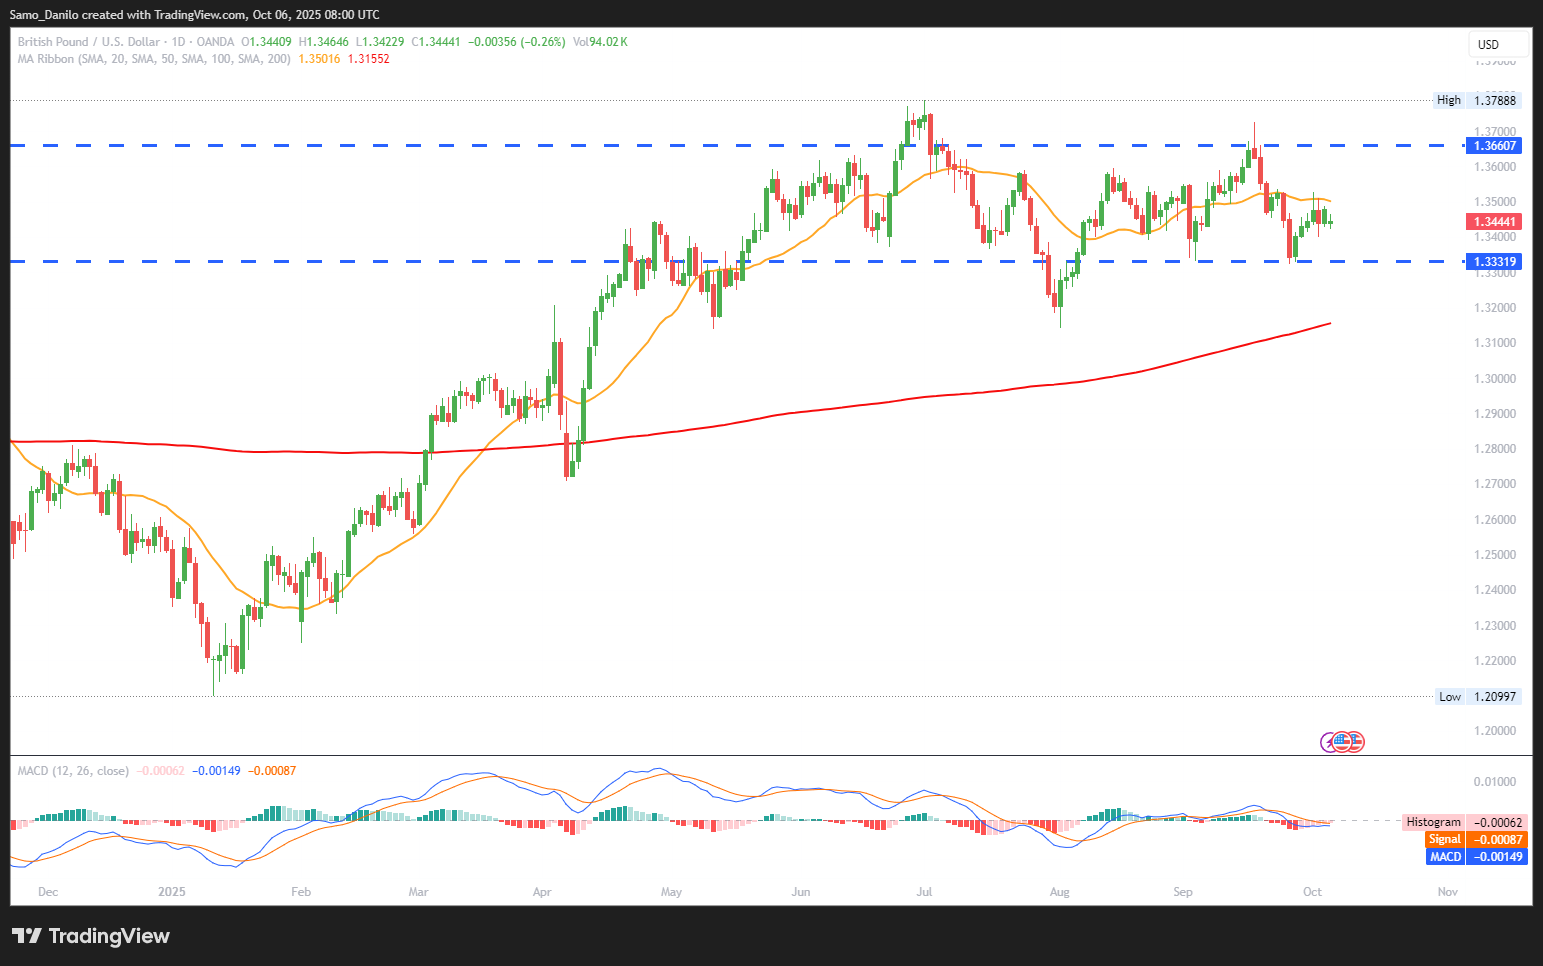
Task: Click the High 1.37888 price label
Action: pyautogui.click(x=1476, y=100)
